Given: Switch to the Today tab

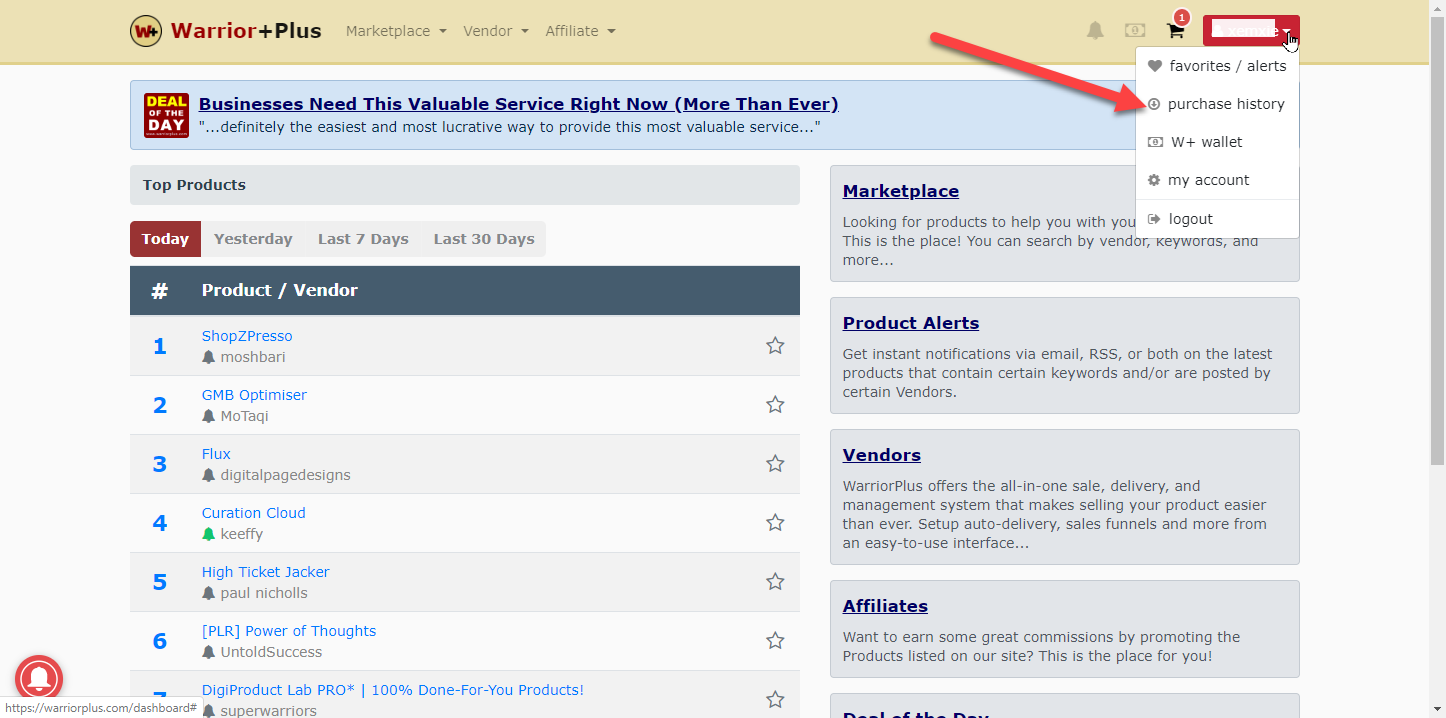Looking at the screenshot, I should pyautogui.click(x=165, y=239).
